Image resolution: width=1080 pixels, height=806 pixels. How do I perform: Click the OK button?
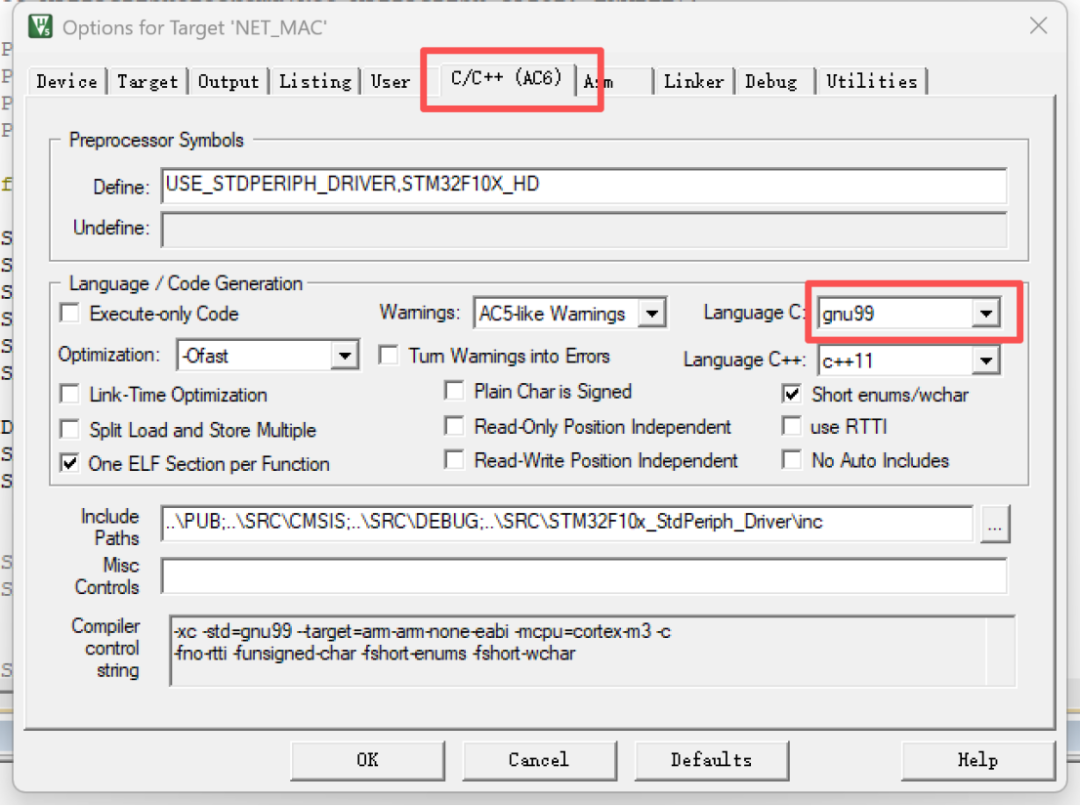tap(367, 760)
